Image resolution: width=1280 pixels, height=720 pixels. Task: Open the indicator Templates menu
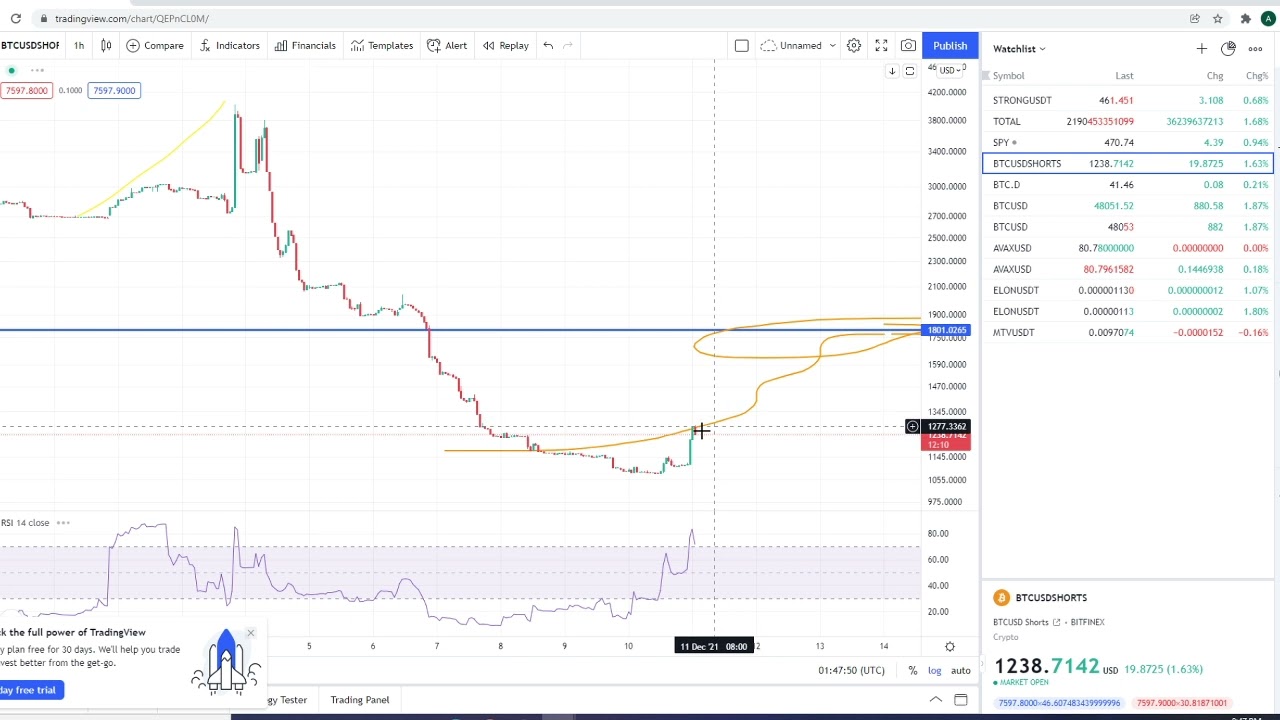point(380,45)
